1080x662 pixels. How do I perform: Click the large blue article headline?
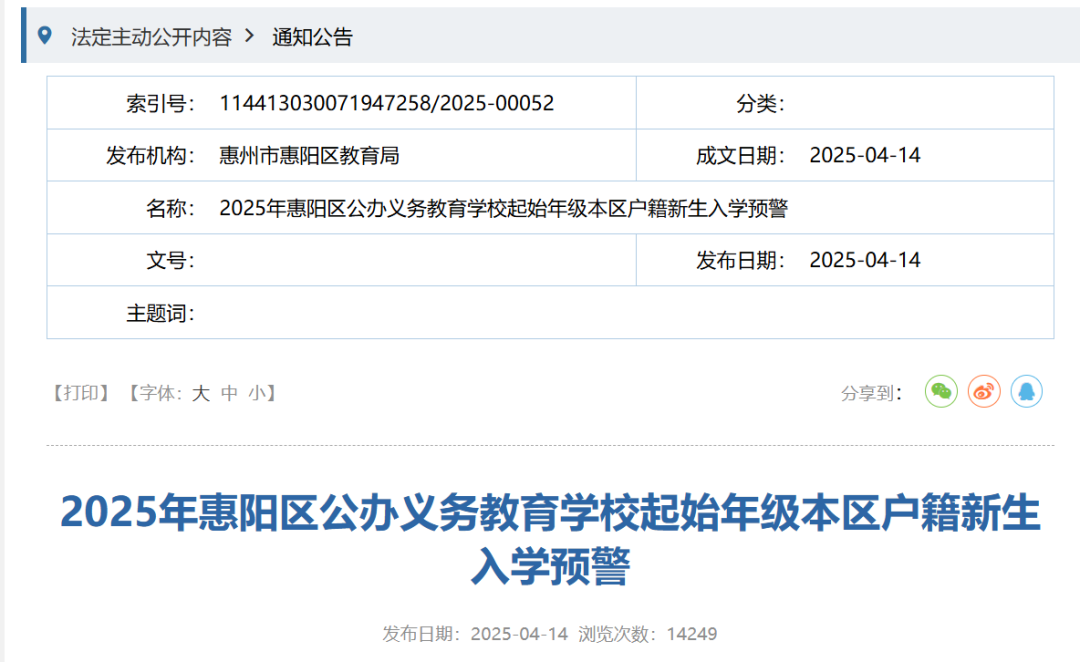(550, 539)
